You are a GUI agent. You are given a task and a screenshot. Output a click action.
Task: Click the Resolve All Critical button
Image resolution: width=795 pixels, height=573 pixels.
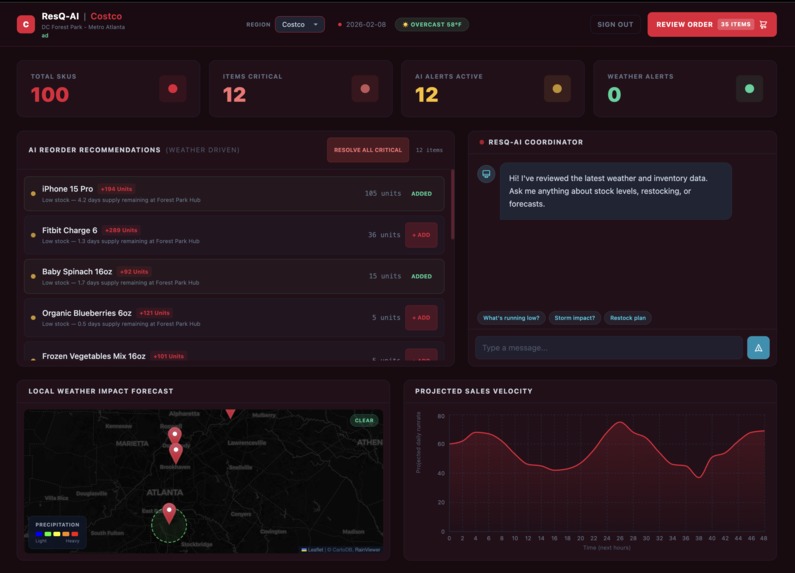pyautogui.click(x=368, y=150)
